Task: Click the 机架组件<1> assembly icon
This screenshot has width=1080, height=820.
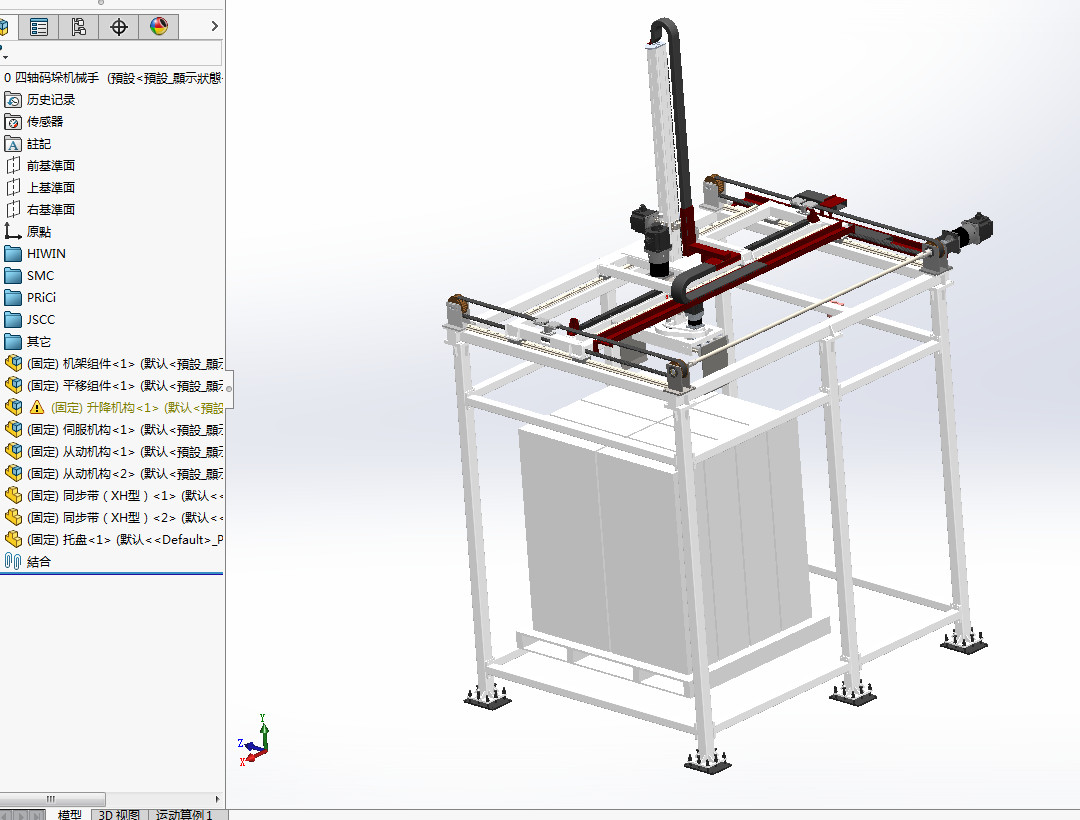Action: (13, 363)
